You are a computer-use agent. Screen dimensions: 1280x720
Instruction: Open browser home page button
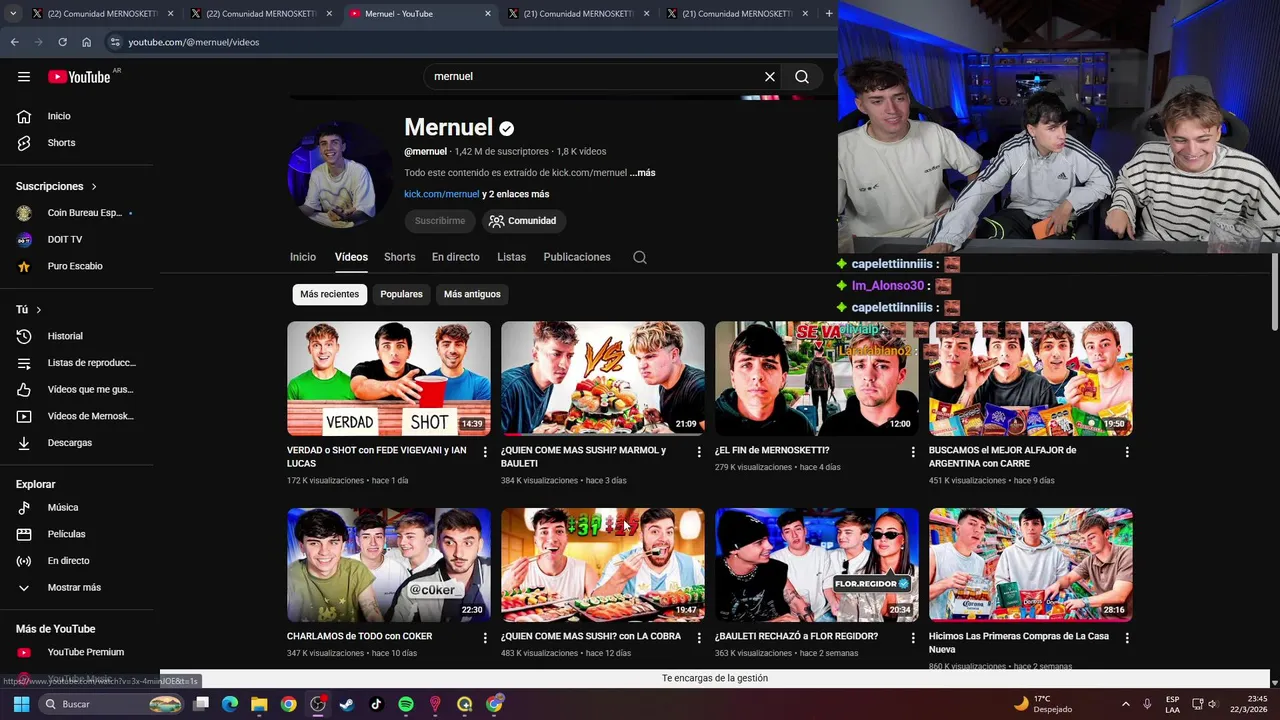[x=87, y=42]
